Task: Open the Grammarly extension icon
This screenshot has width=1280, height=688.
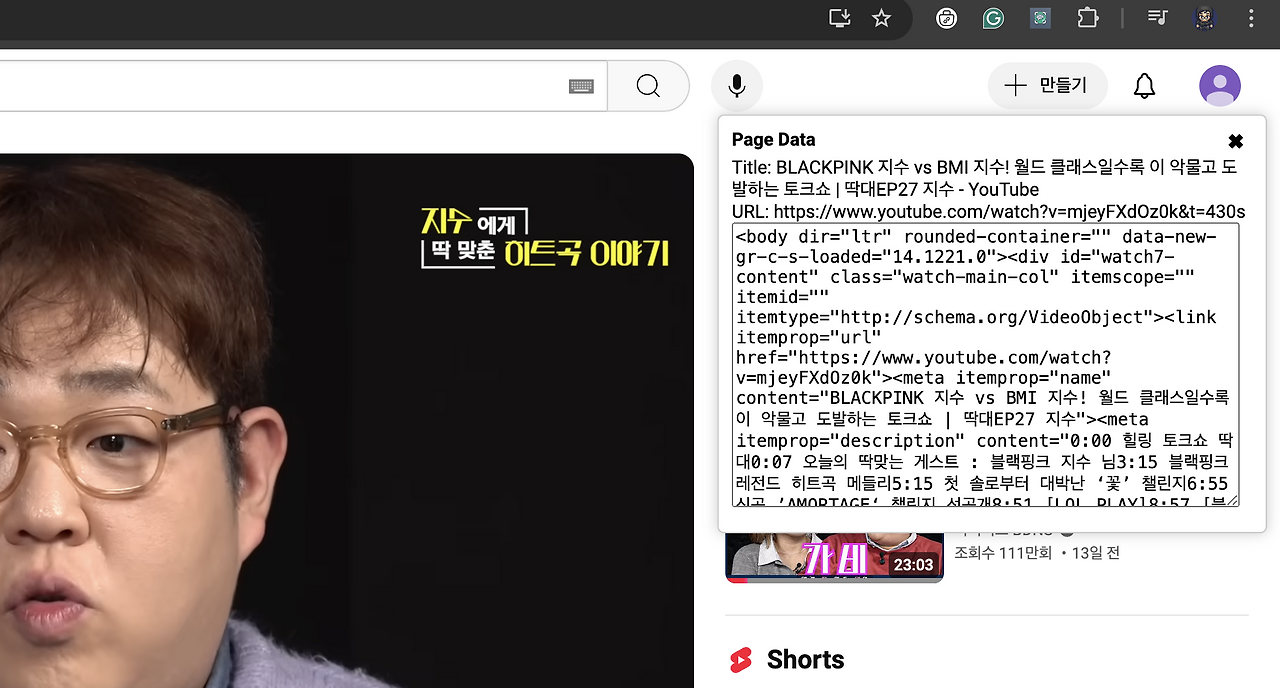Action: pos(993,18)
